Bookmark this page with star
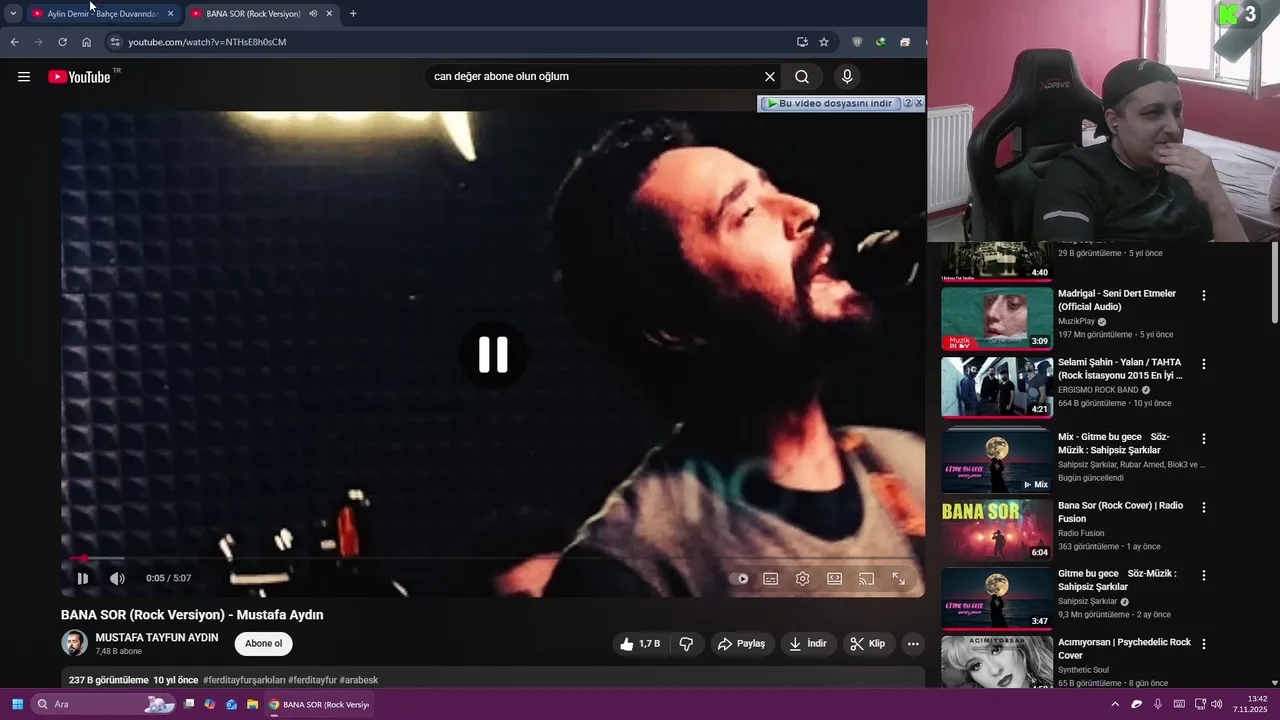 click(x=824, y=42)
